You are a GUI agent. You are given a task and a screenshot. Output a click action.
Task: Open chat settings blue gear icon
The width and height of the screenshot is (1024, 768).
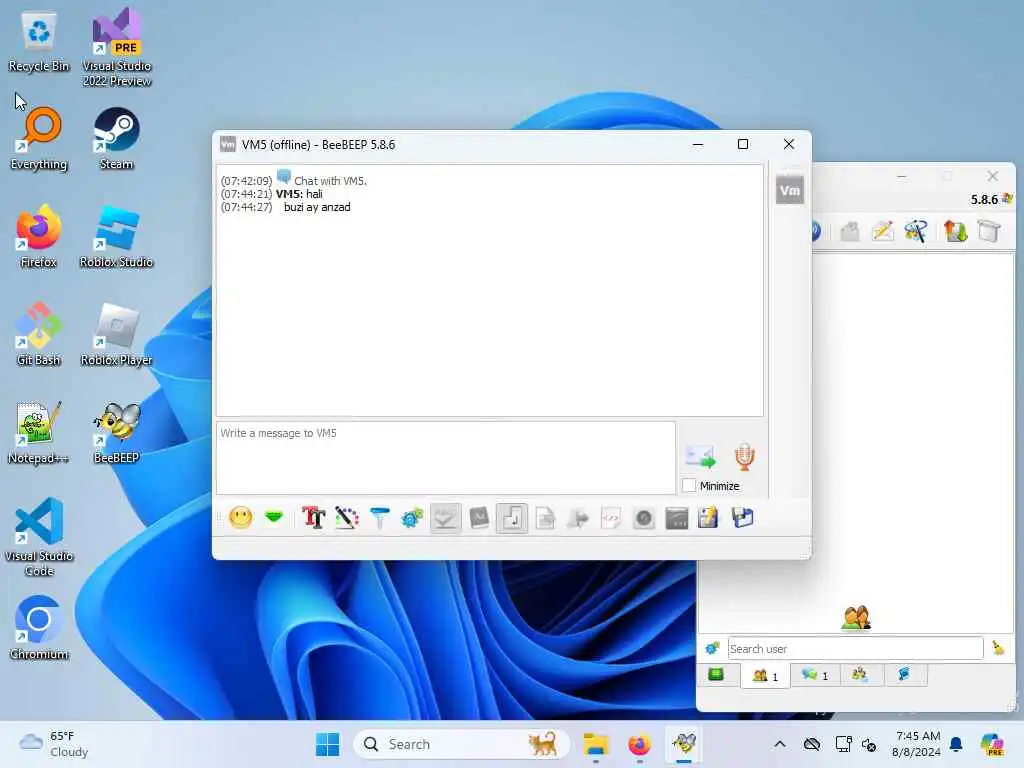pyautogui.click(x=412, y=519)
